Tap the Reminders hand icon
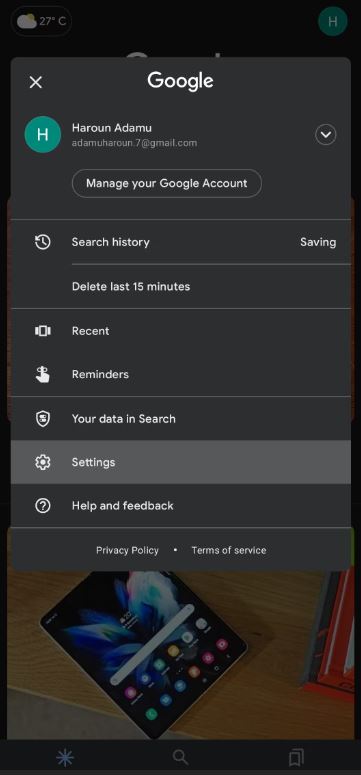This screenshot has height=775, width=361. pyautogui.click(x=43, y=374)
